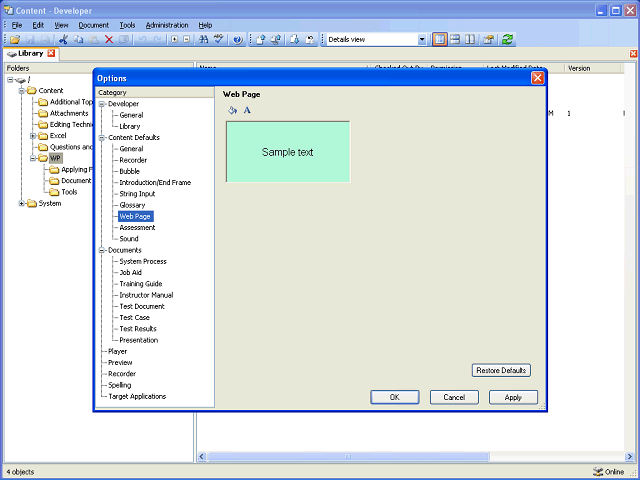Click the Check In All icon

(276, 40)
